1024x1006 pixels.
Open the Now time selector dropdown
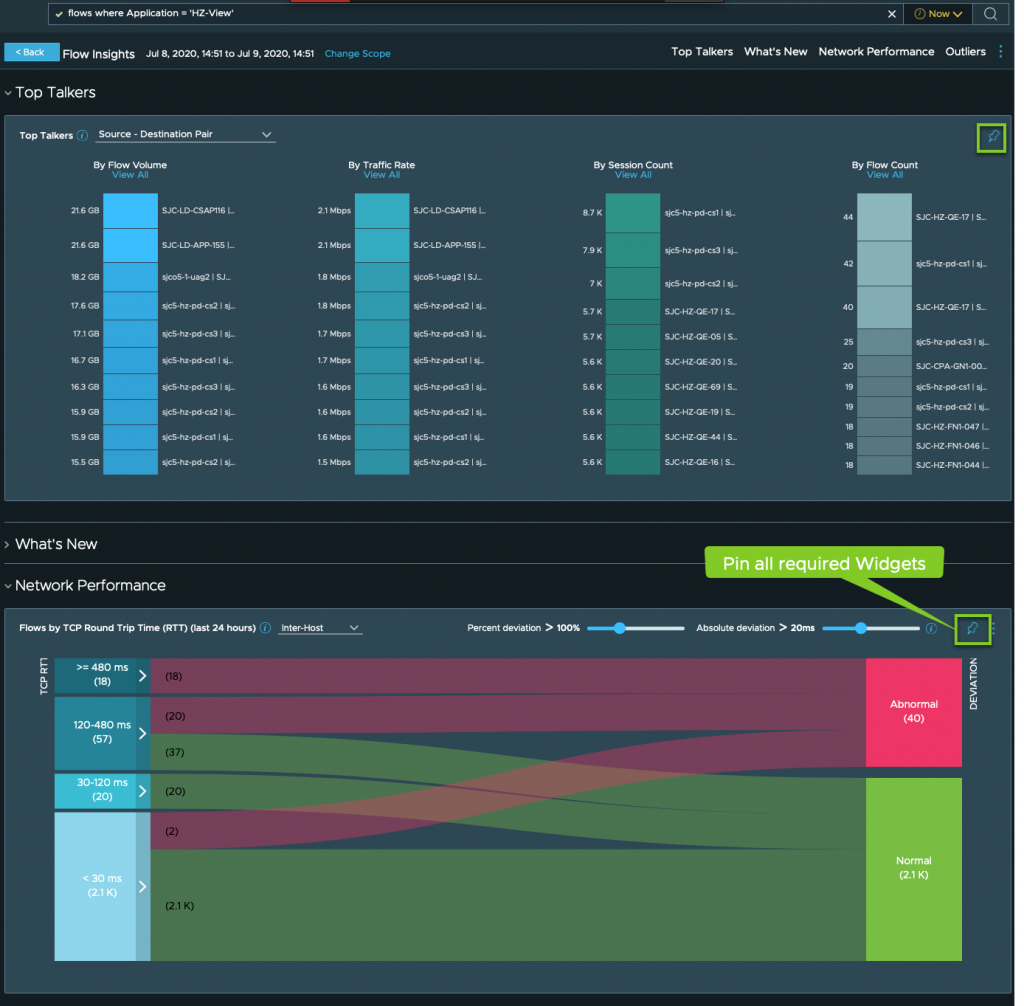coord(938,14)
